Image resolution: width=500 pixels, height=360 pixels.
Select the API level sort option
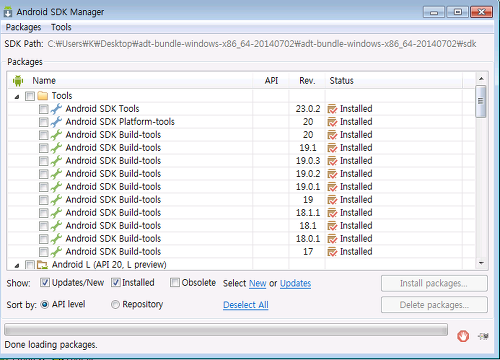[45, 304]
